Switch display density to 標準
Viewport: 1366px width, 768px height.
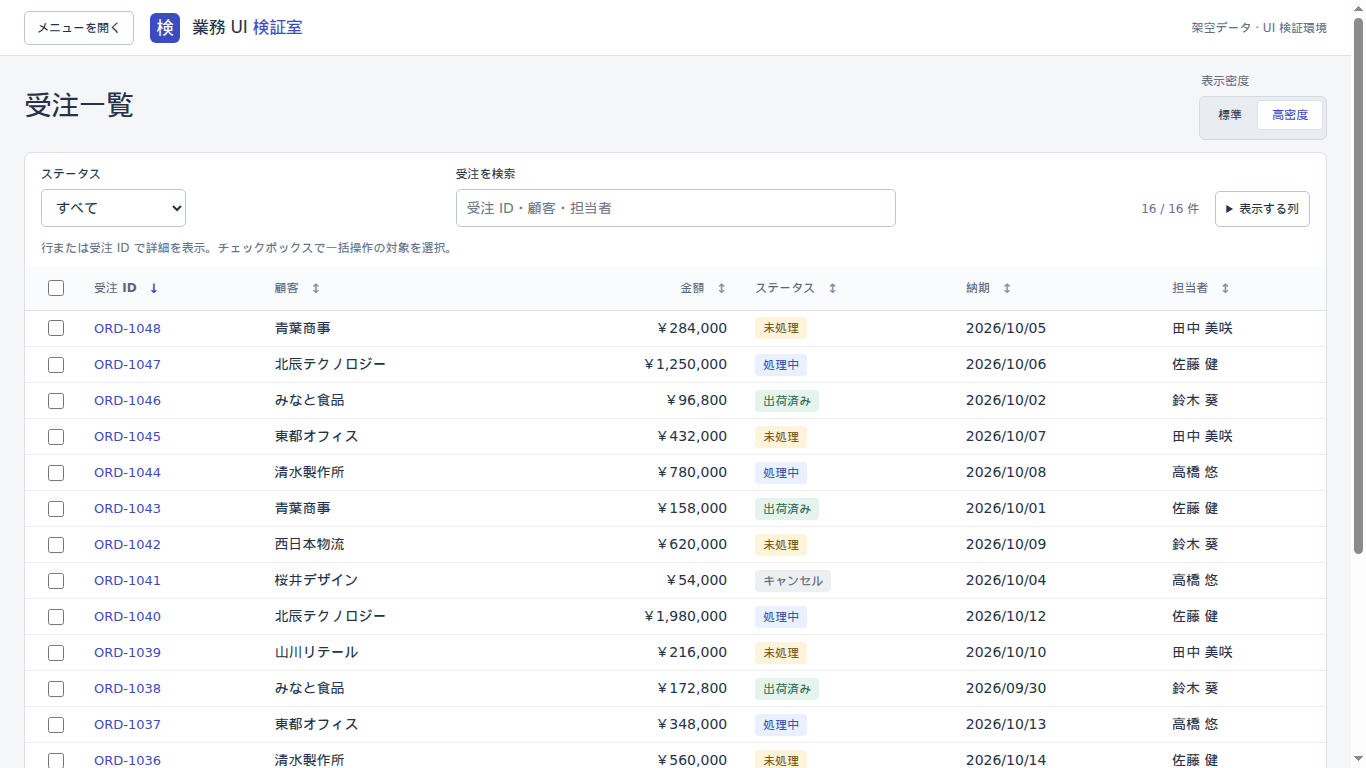click(x=1230, y=115)
